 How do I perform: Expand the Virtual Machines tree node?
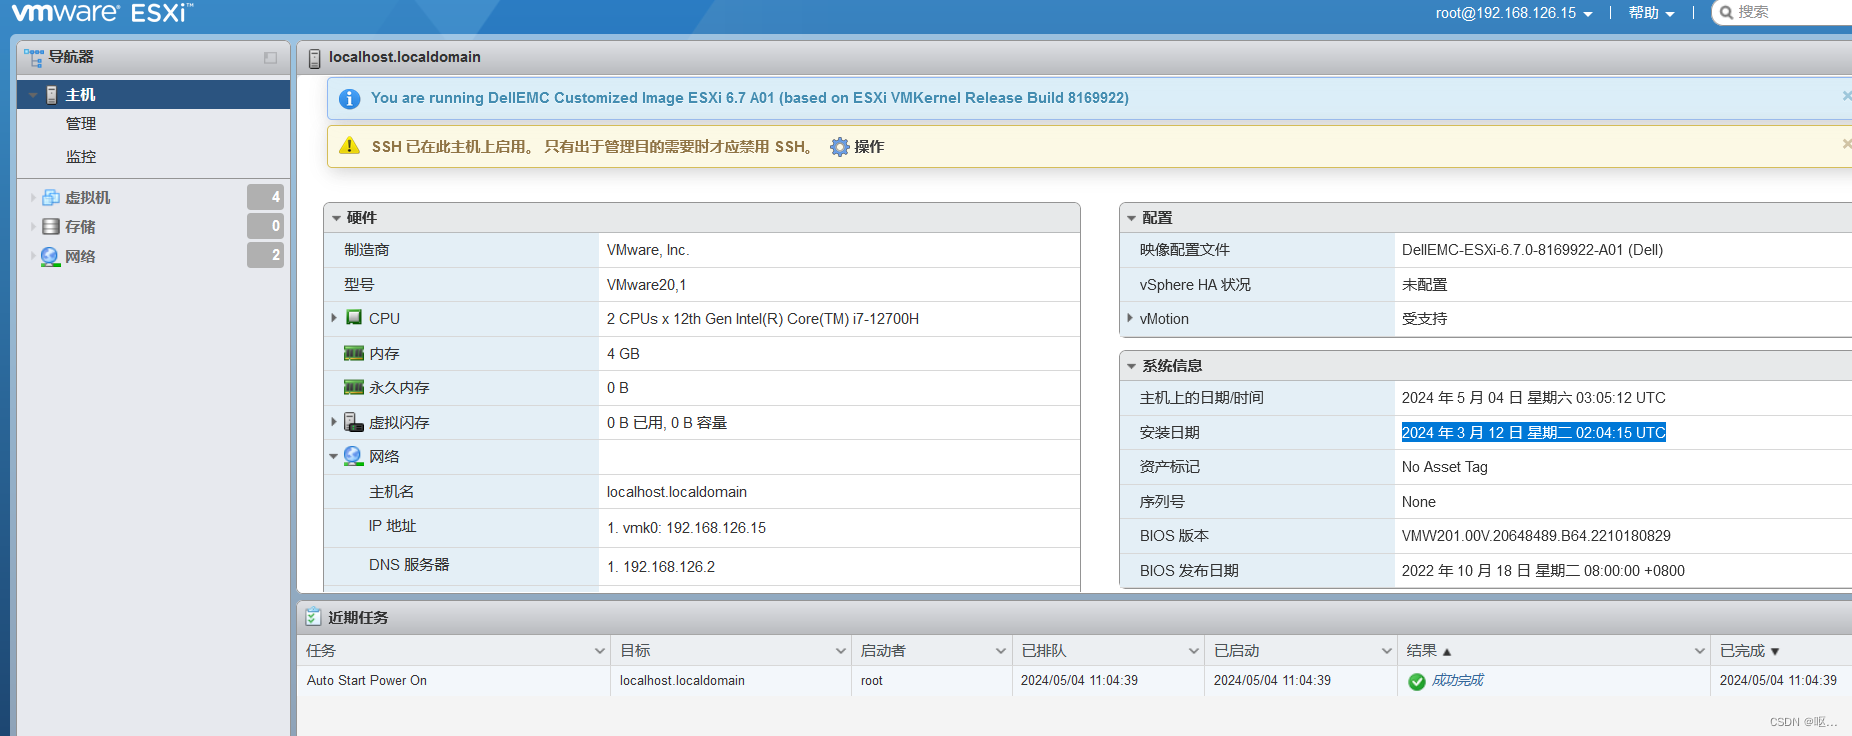tap(33, 198)
